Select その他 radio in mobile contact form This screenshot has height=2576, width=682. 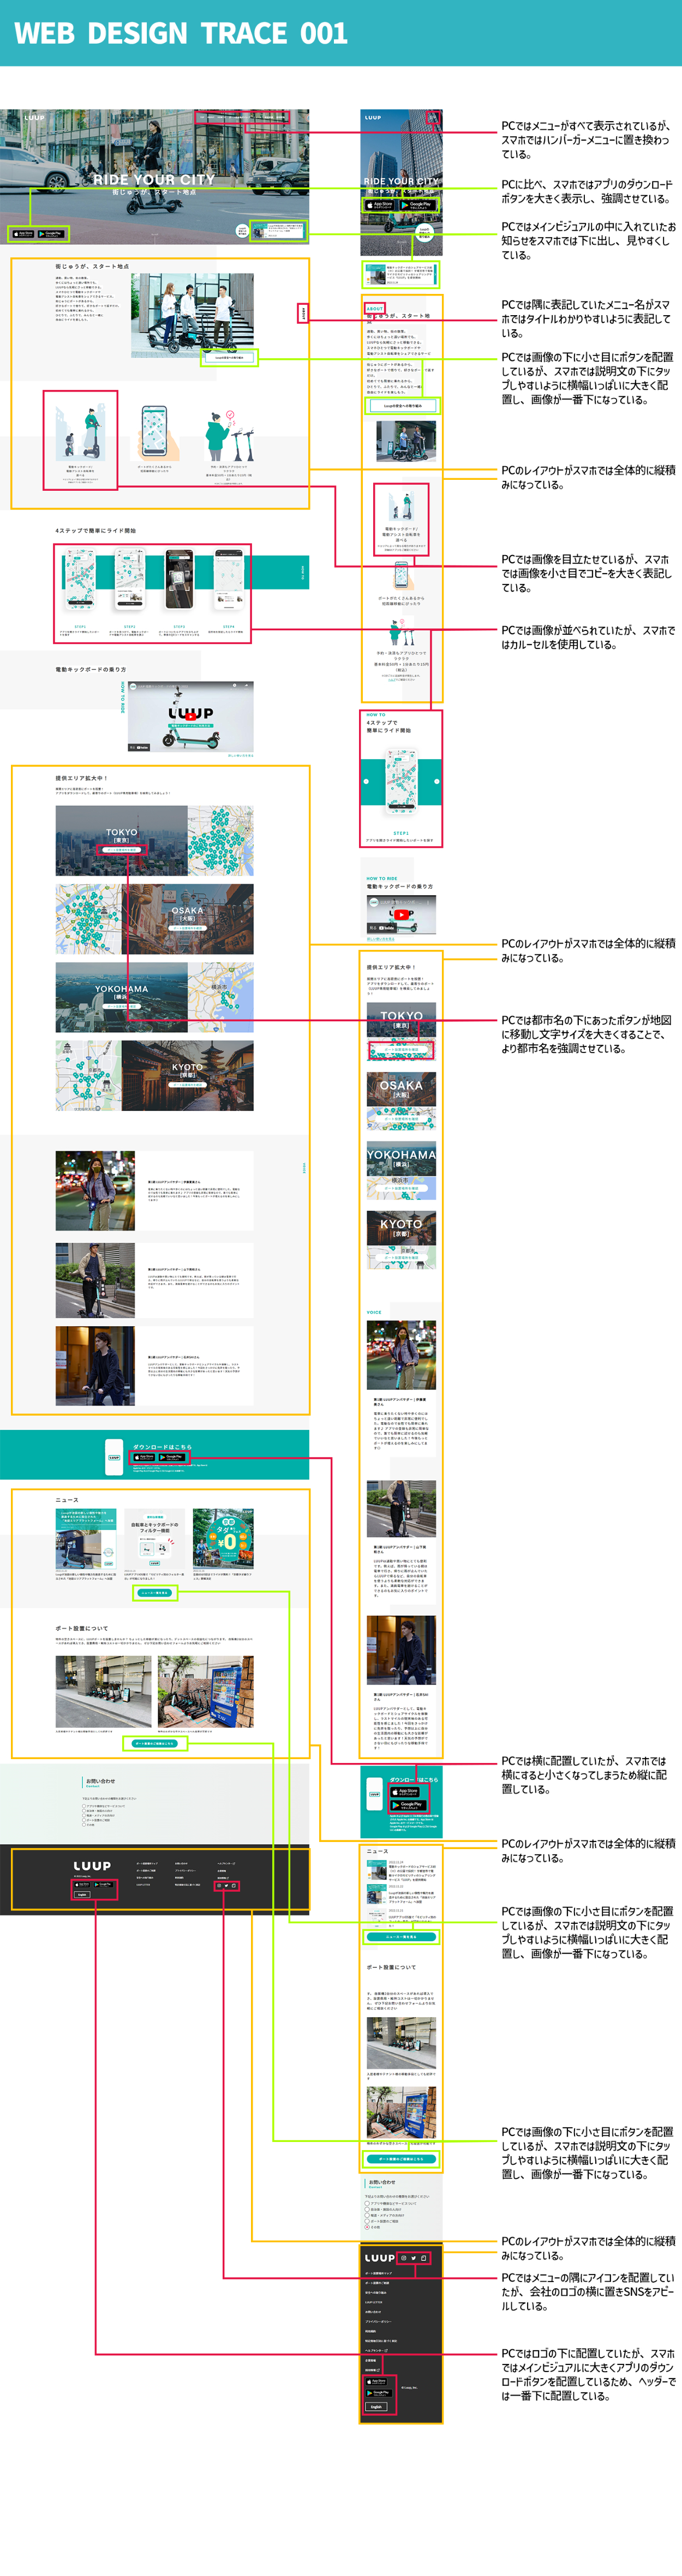click(367, 2227)
